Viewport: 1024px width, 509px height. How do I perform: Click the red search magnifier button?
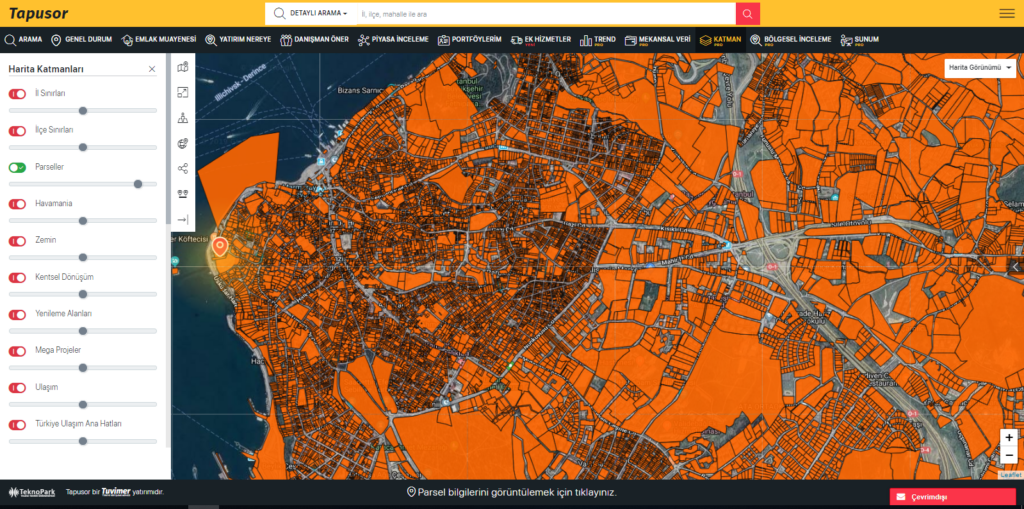(747, 14)
